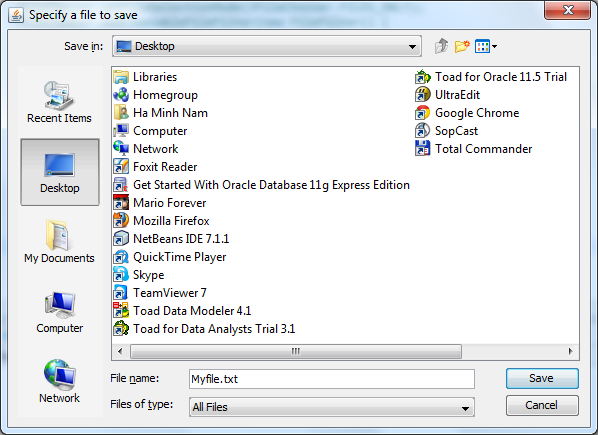Select the Toad for Data Analysts Trial icon
Image resolution: width=598 pixels, height=435 pixels.
pyautogui.click(x=121, y=329)
